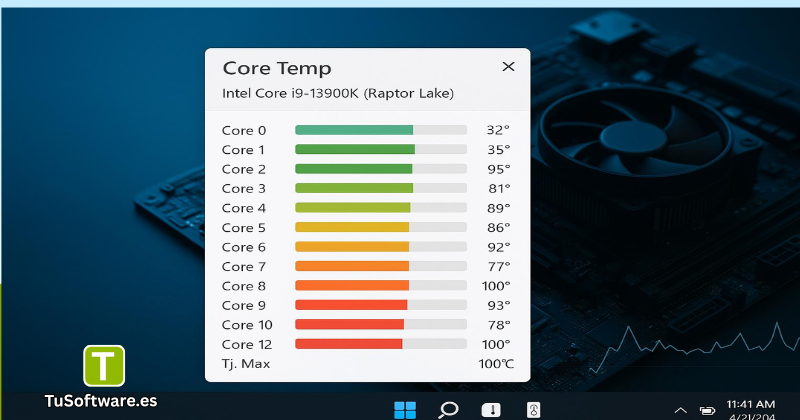Expand the hidden system tray icons chevron
Screen dimensions: 800x420
[x=681, y=410]
